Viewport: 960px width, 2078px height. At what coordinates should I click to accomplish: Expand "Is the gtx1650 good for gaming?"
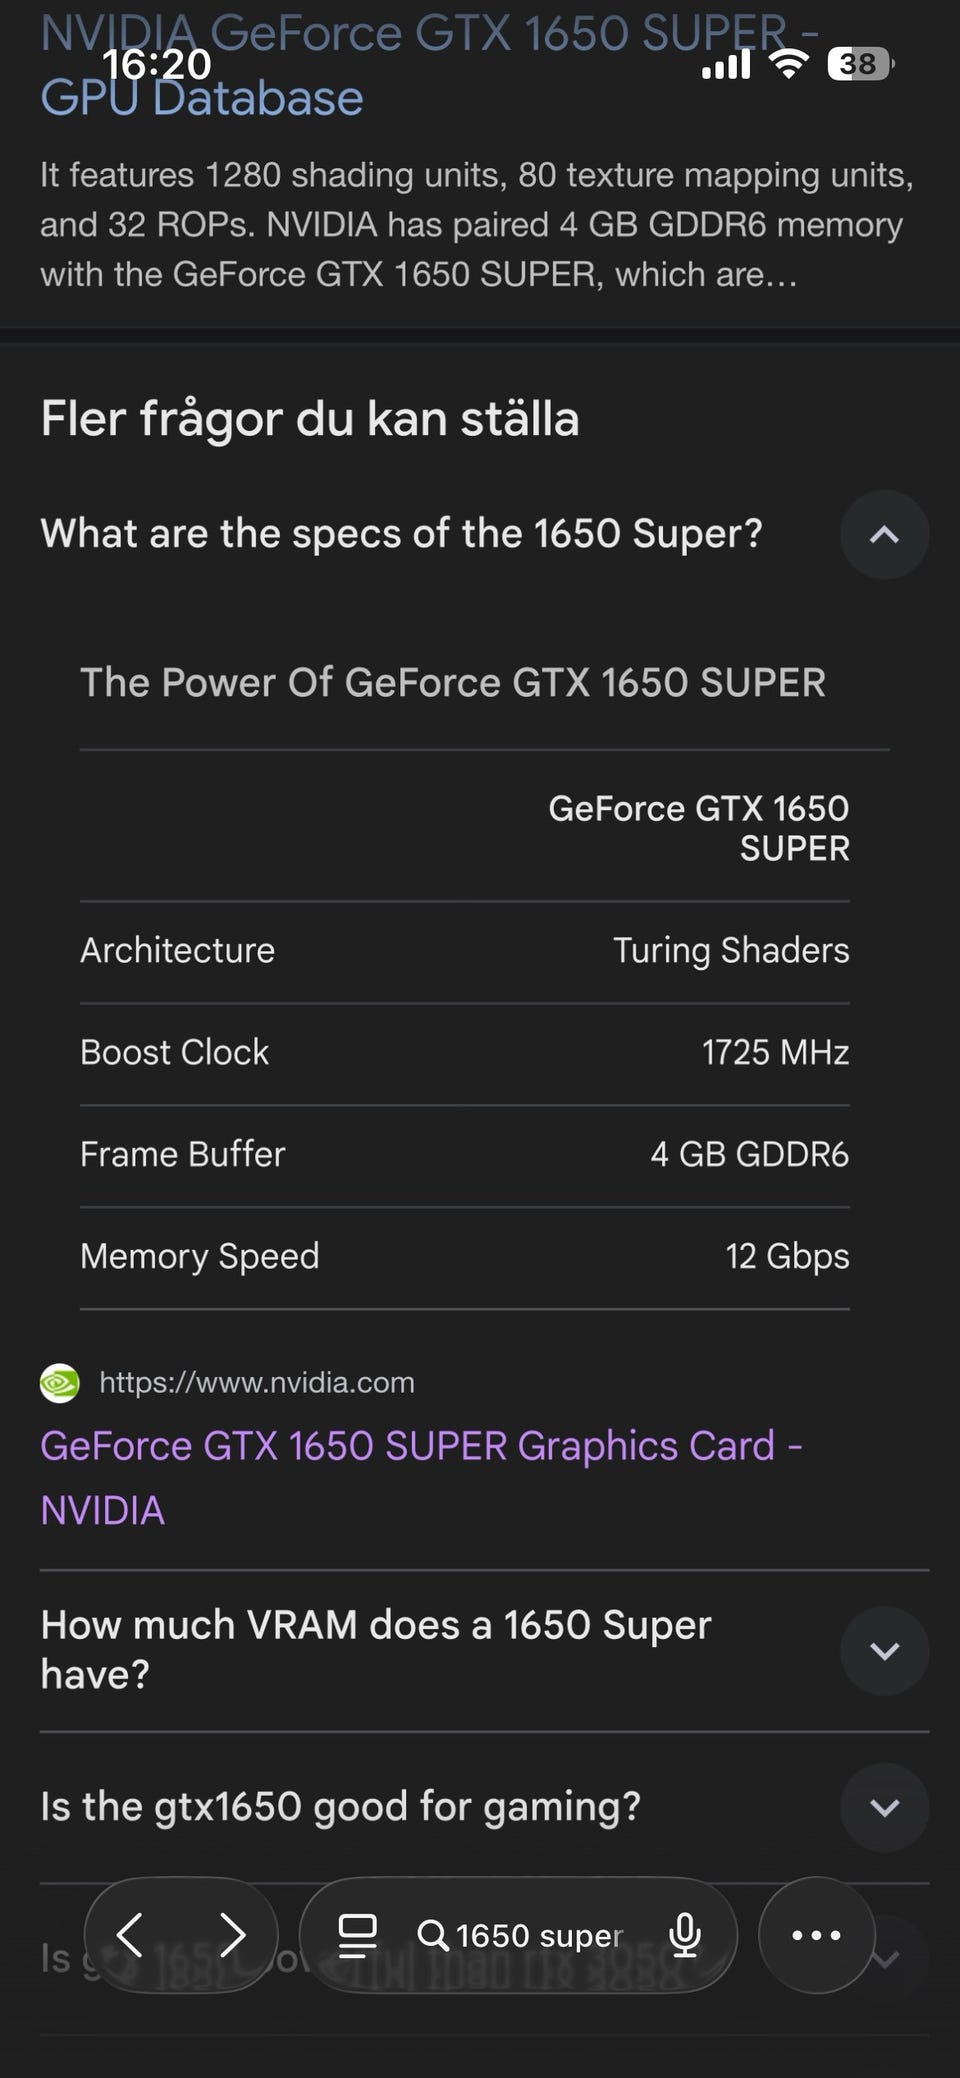coord(884,1807)
